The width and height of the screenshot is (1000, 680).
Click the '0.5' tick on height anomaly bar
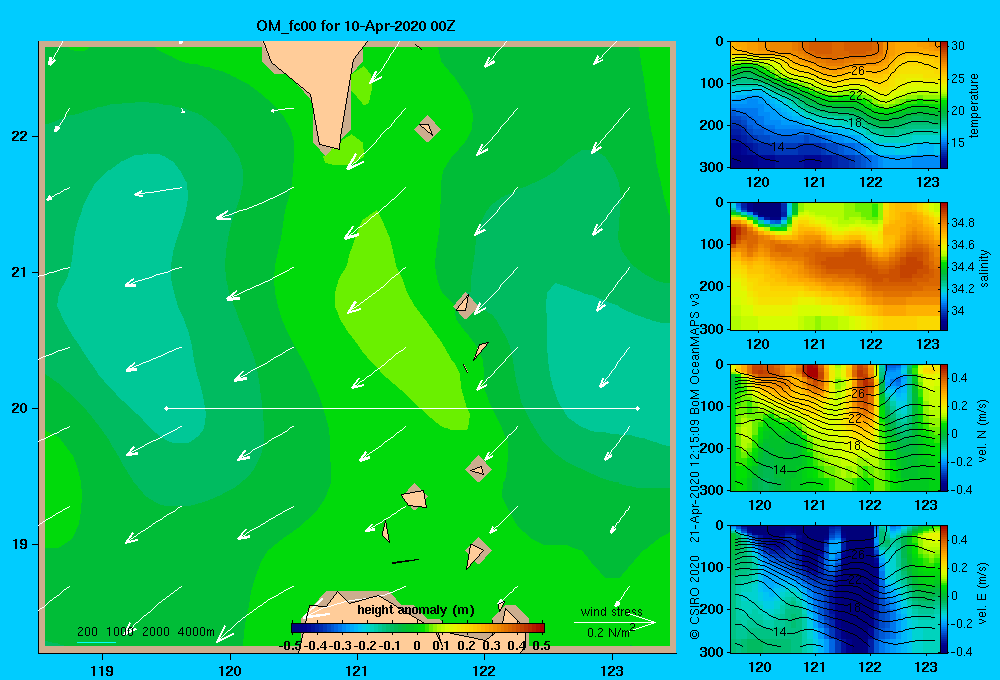pos(541,646)
